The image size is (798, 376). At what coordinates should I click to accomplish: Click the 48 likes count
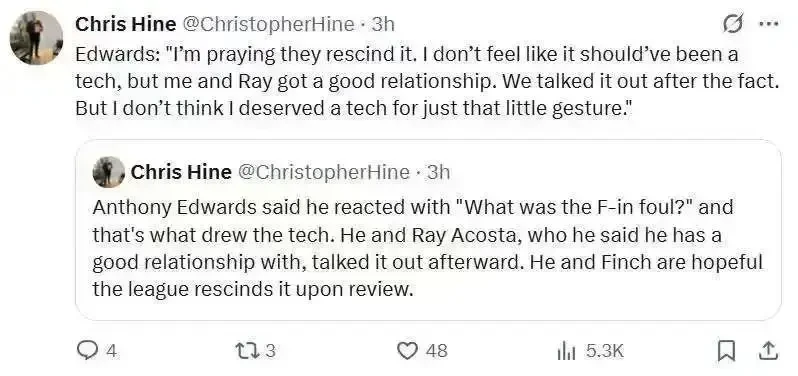point(437,351)
